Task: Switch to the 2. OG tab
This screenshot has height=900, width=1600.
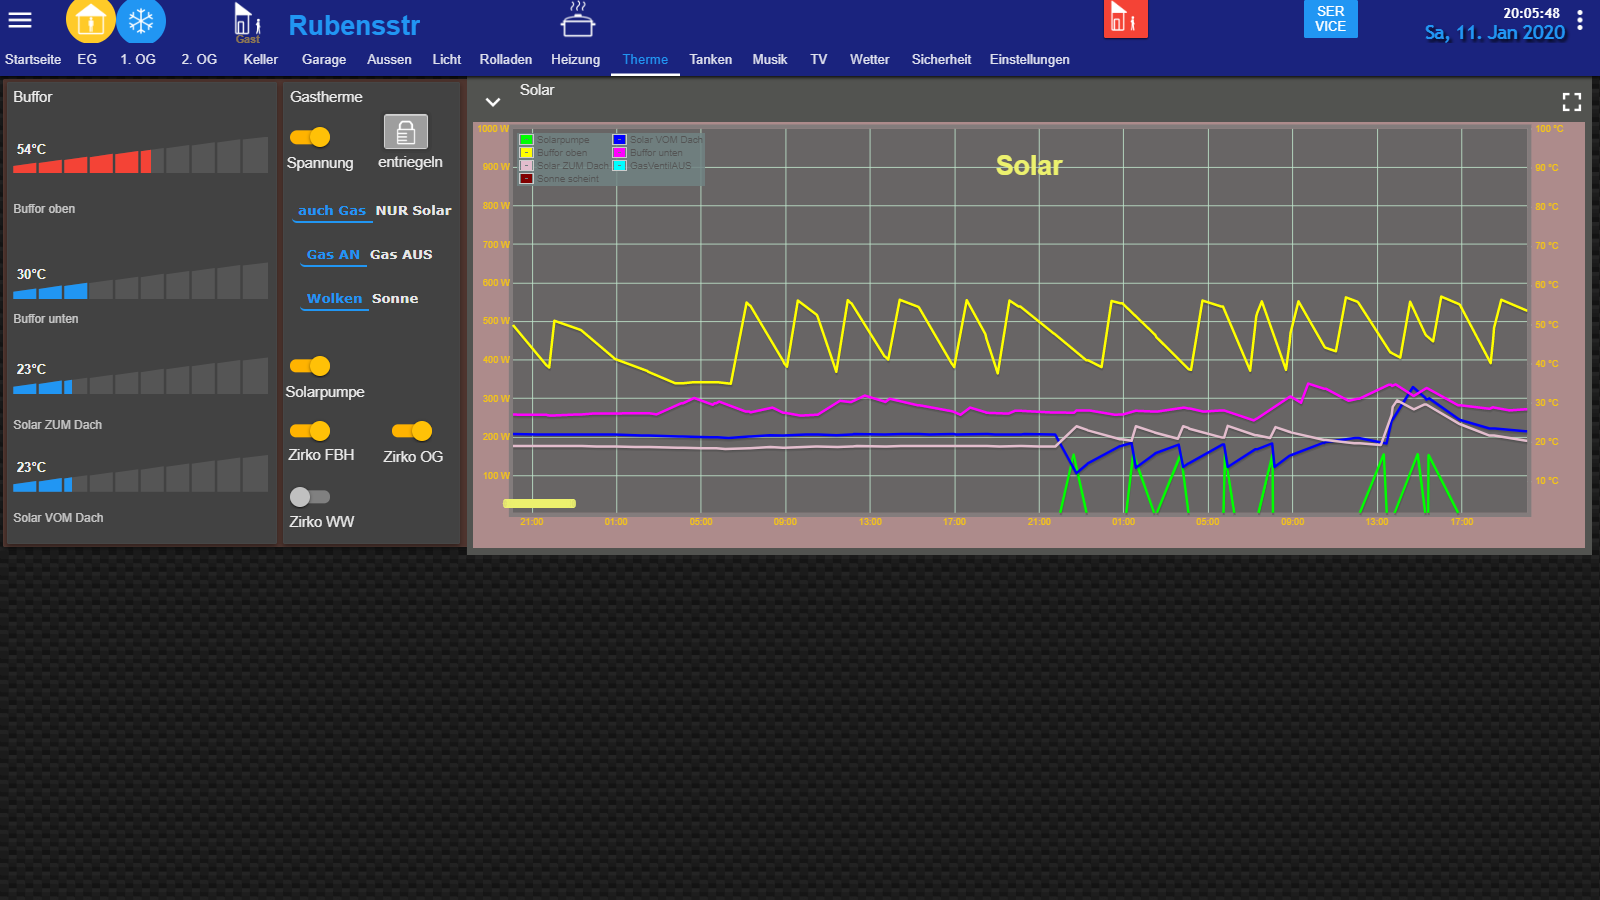Action: click(199, 60)
